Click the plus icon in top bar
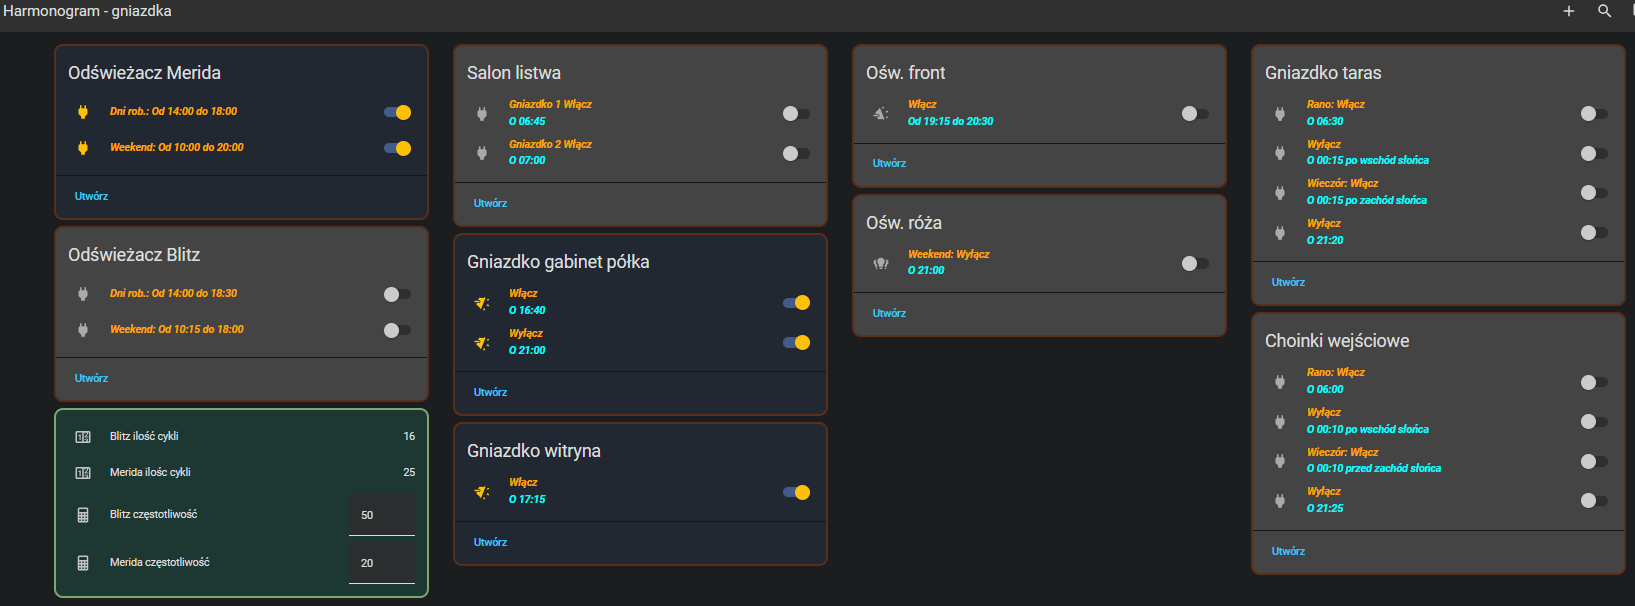 tap(1568, 11)
